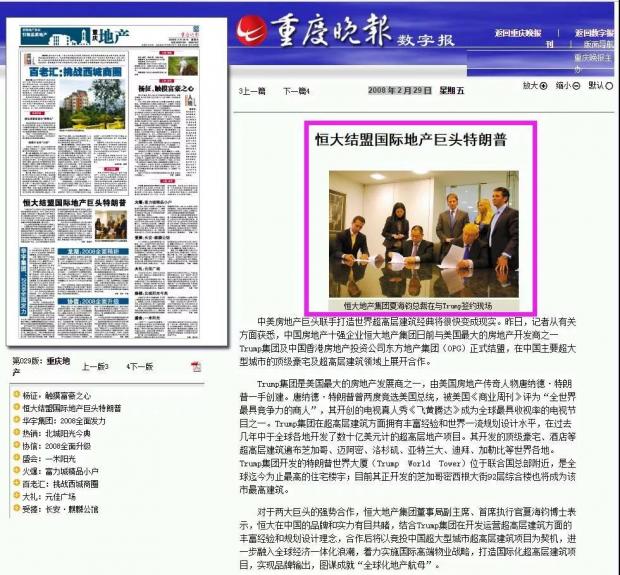Open article 盛会：一米阳光 in the list
The image size is (620, 575).
point(49,459)
